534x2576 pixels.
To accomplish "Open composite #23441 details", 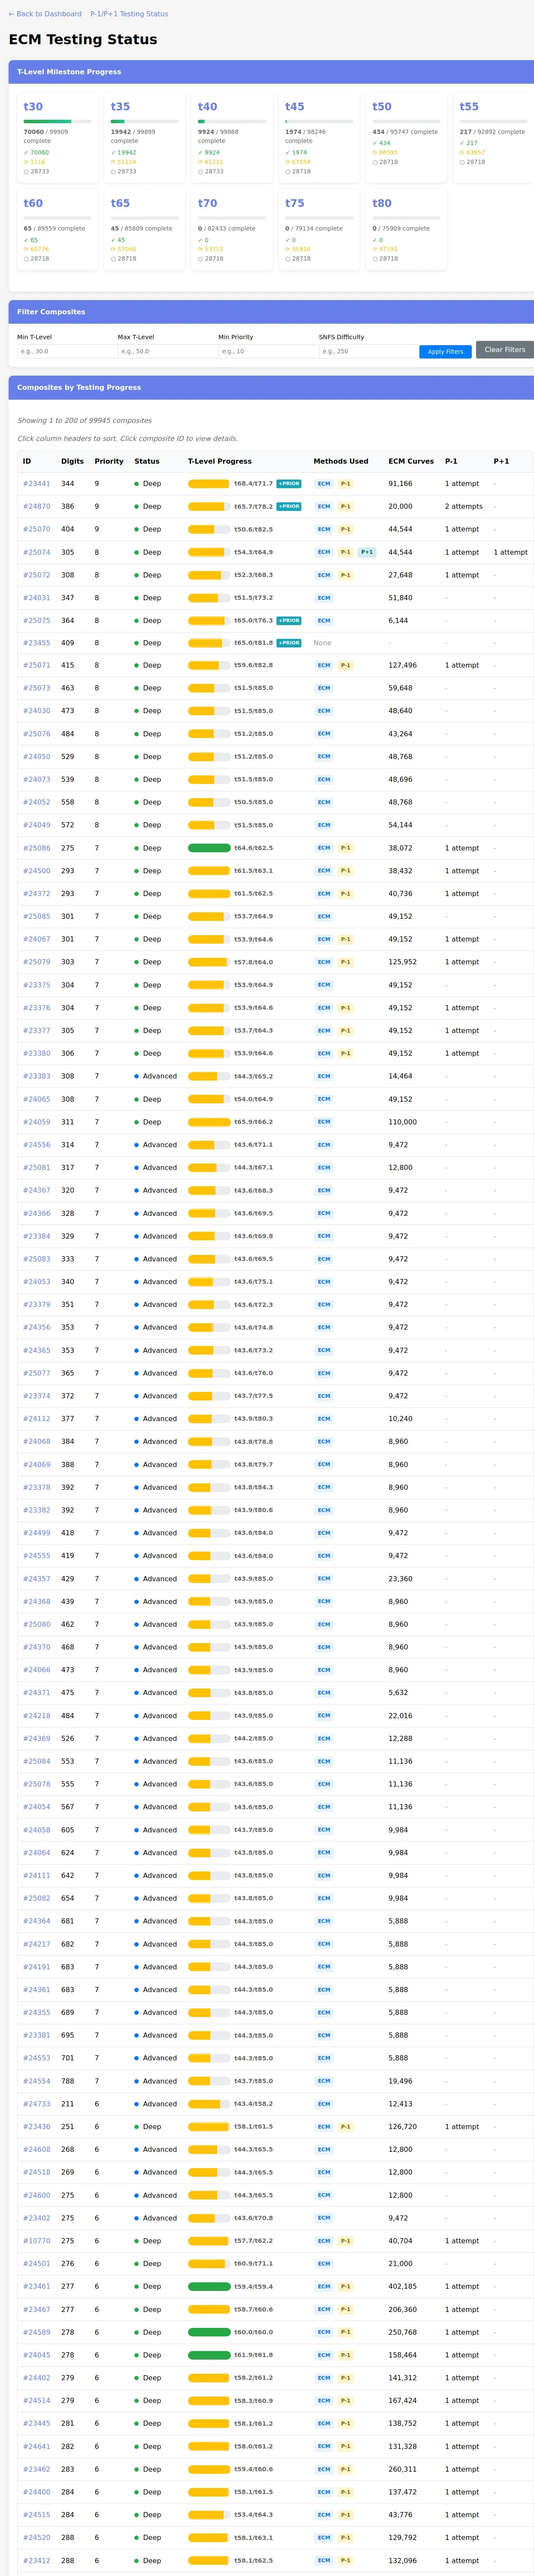I will tap(37, 484).
